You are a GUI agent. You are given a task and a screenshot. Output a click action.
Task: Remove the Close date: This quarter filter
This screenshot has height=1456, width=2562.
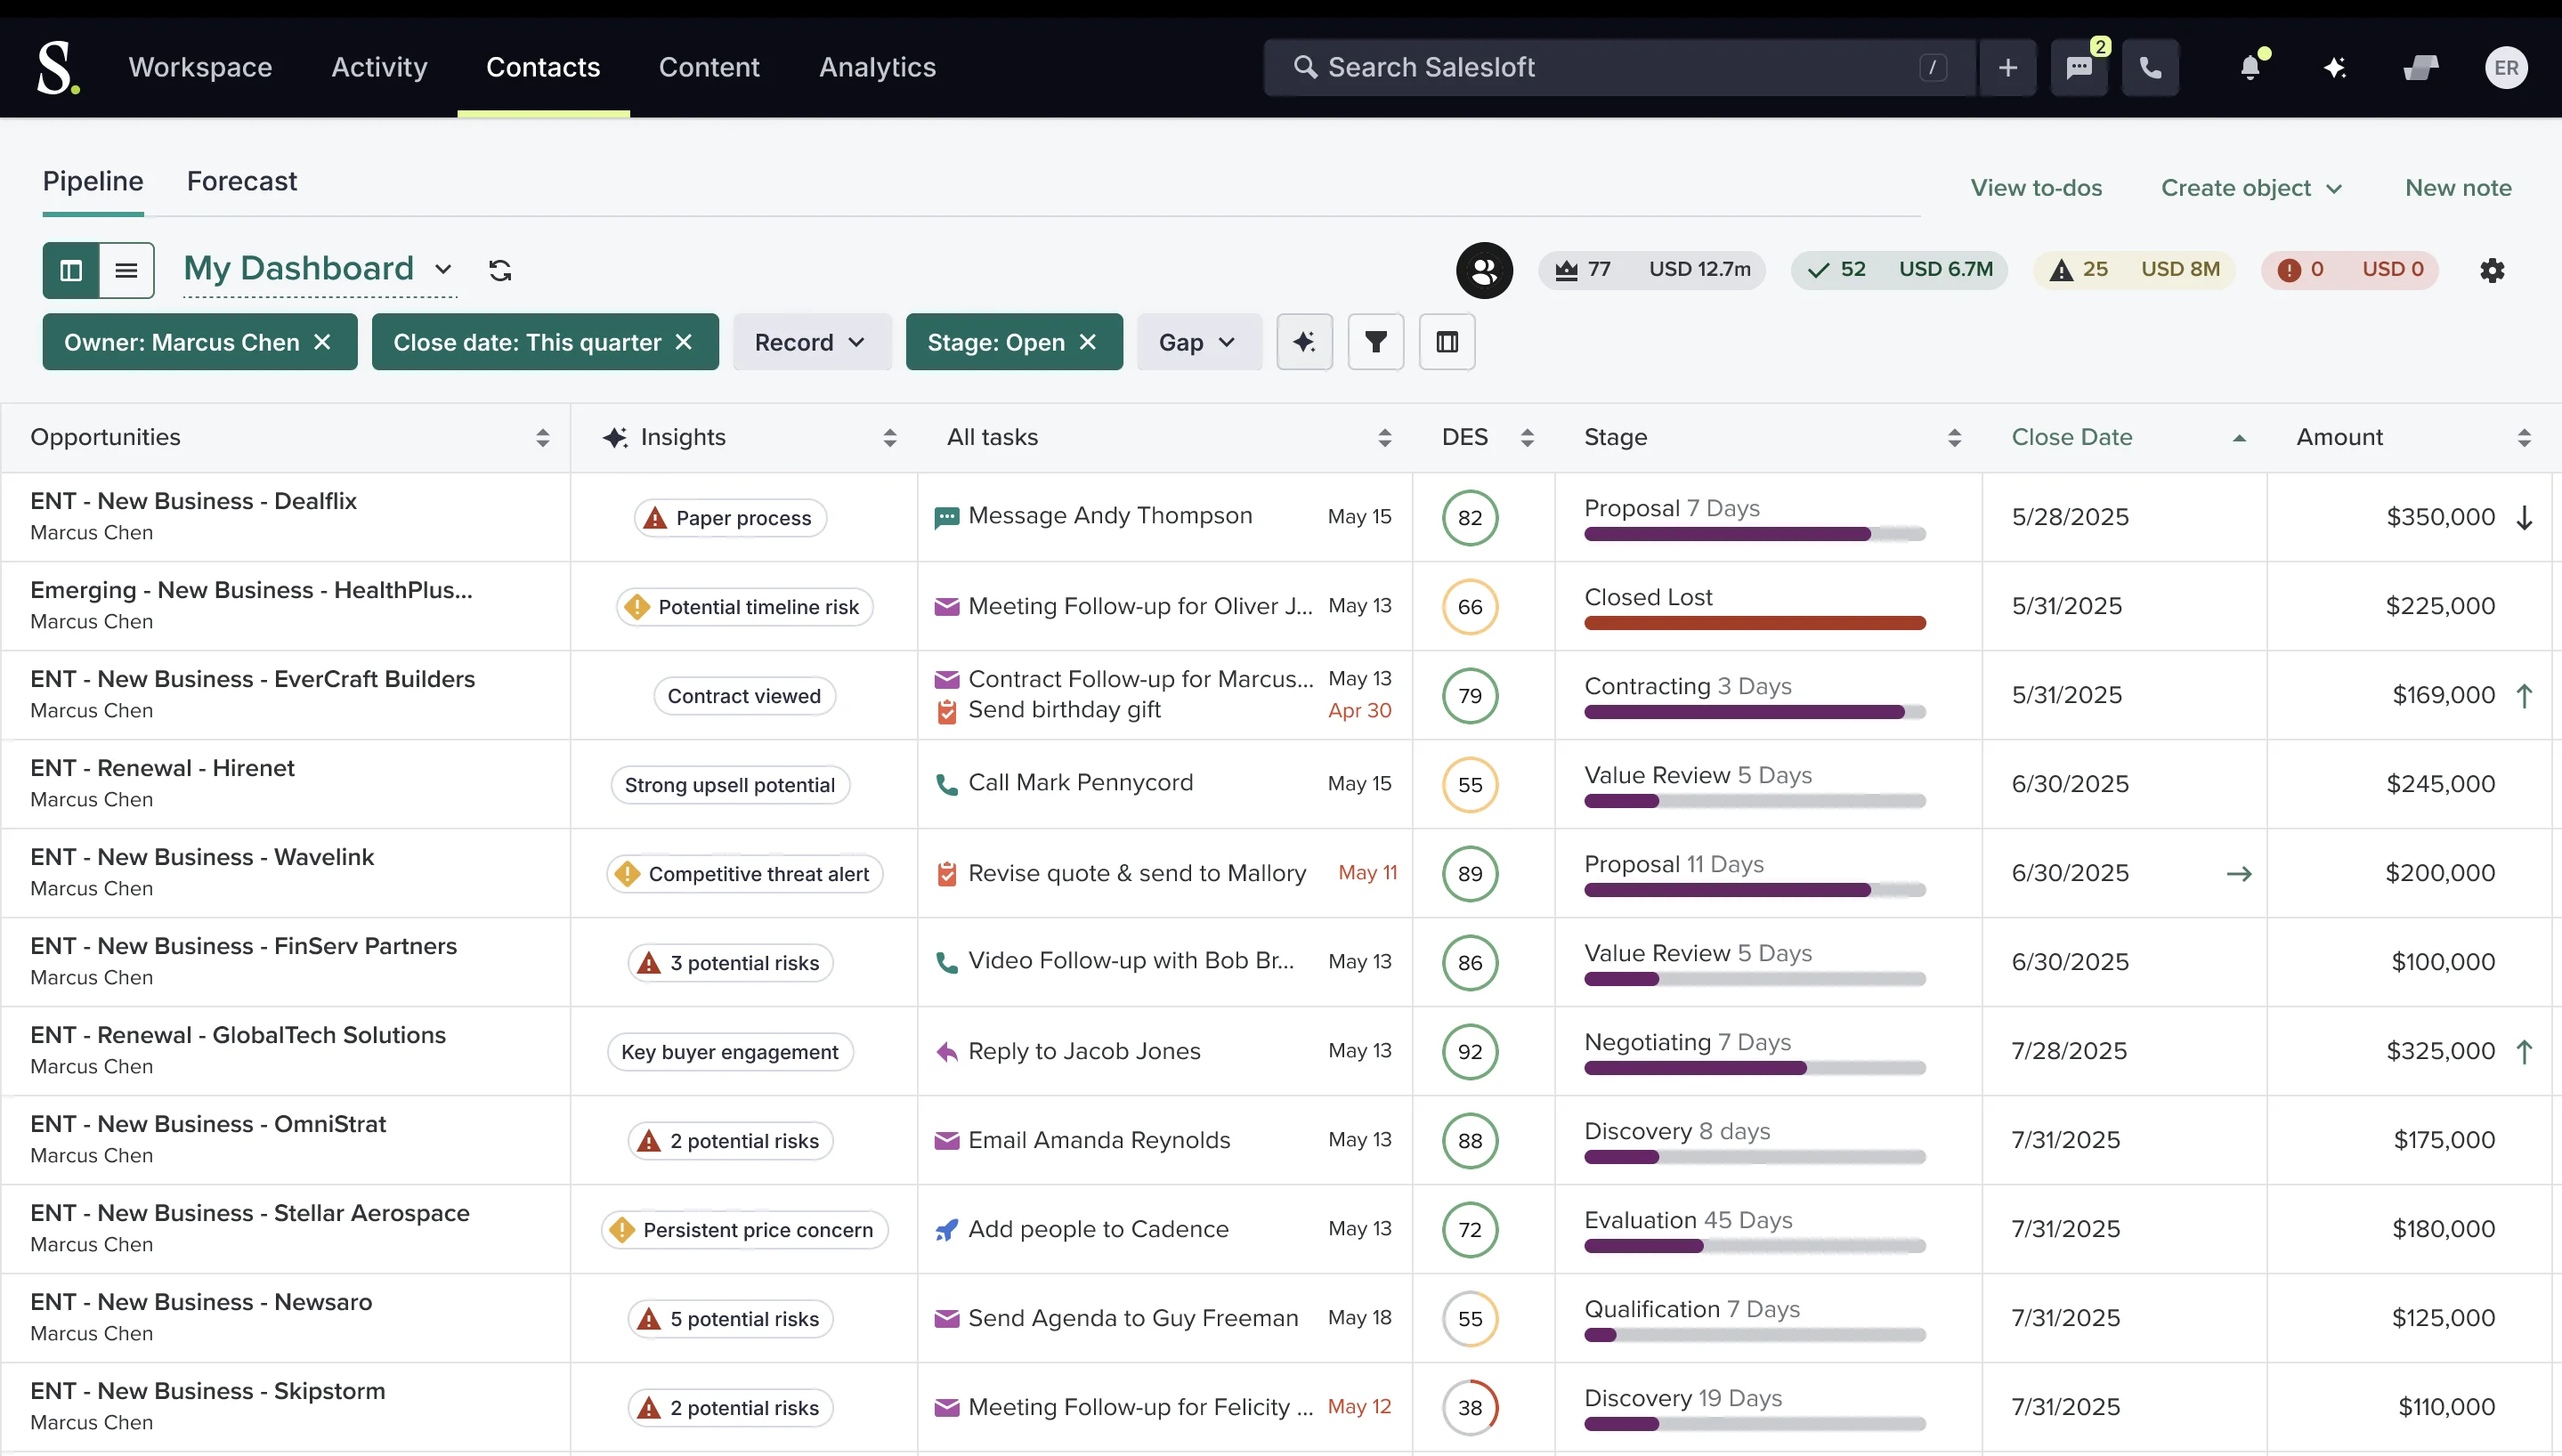pos(684,342)
